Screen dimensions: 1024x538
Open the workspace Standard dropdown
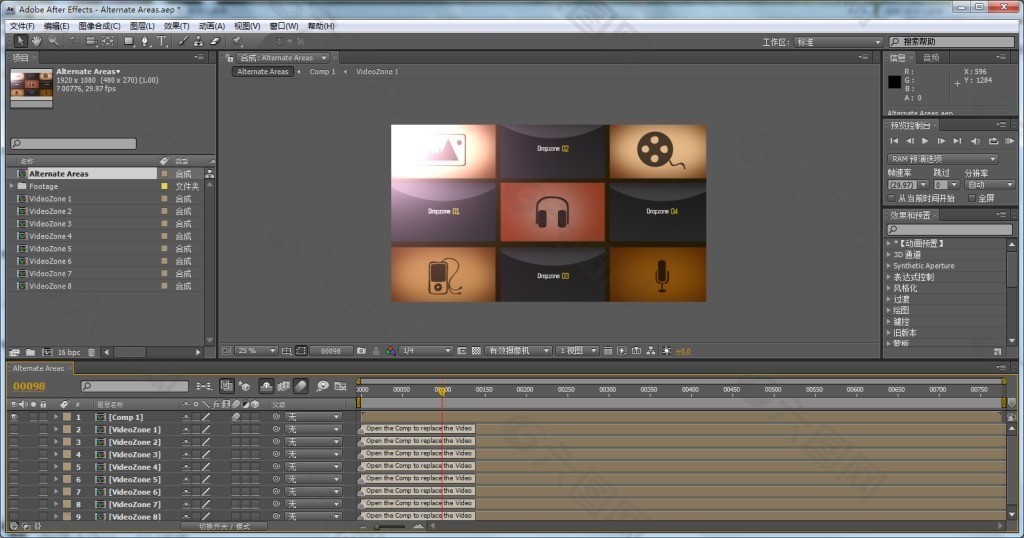[x=838, y=42]
